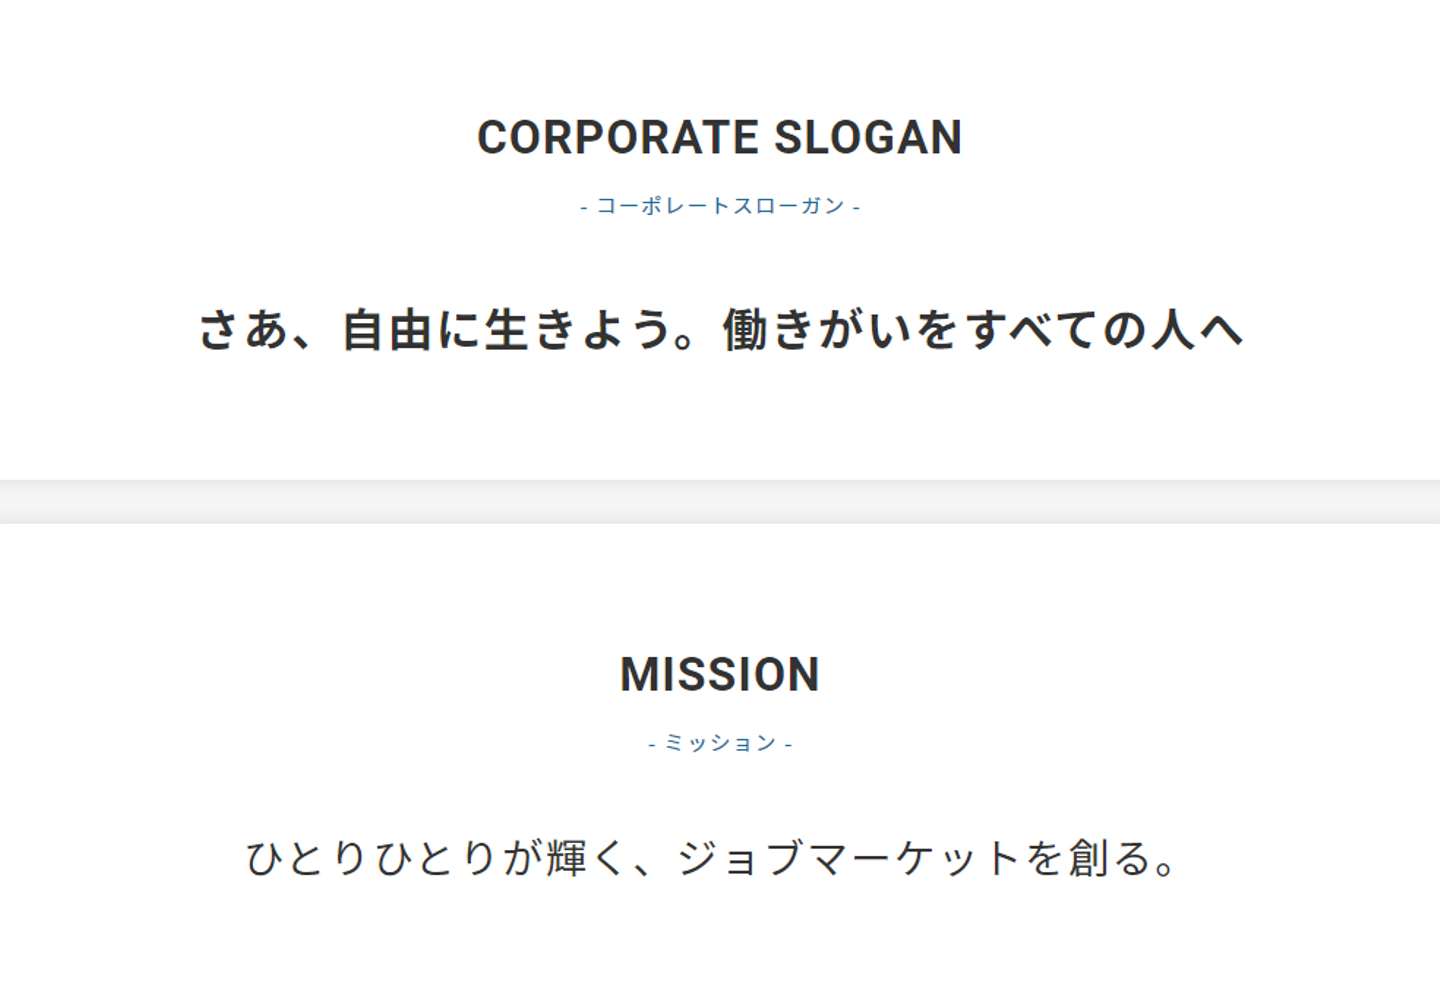Image resolution: width=1440 pixels, height=988 pixels.
Task: Click the kanji 輝 in the mission statement
Action: 566,858
